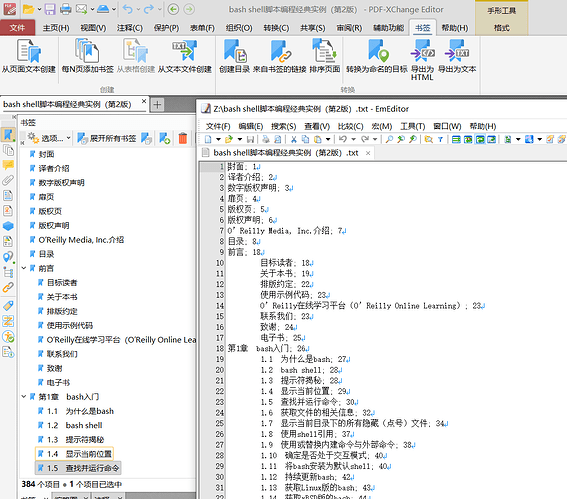Open the EmEditor Undo history dropdown arrow
Image resolution: width=567 pixels, height=499 pixels.
click(x=353, y=139)
